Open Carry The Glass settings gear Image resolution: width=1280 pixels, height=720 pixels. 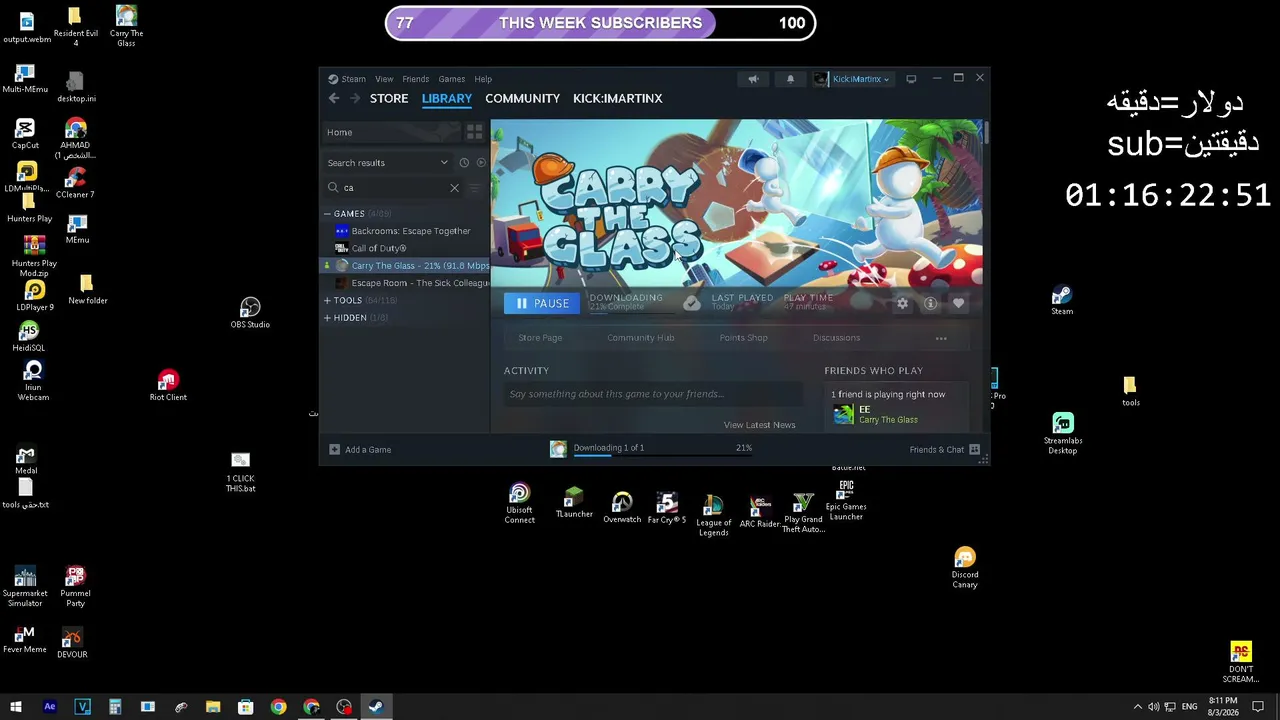point(902,303)
